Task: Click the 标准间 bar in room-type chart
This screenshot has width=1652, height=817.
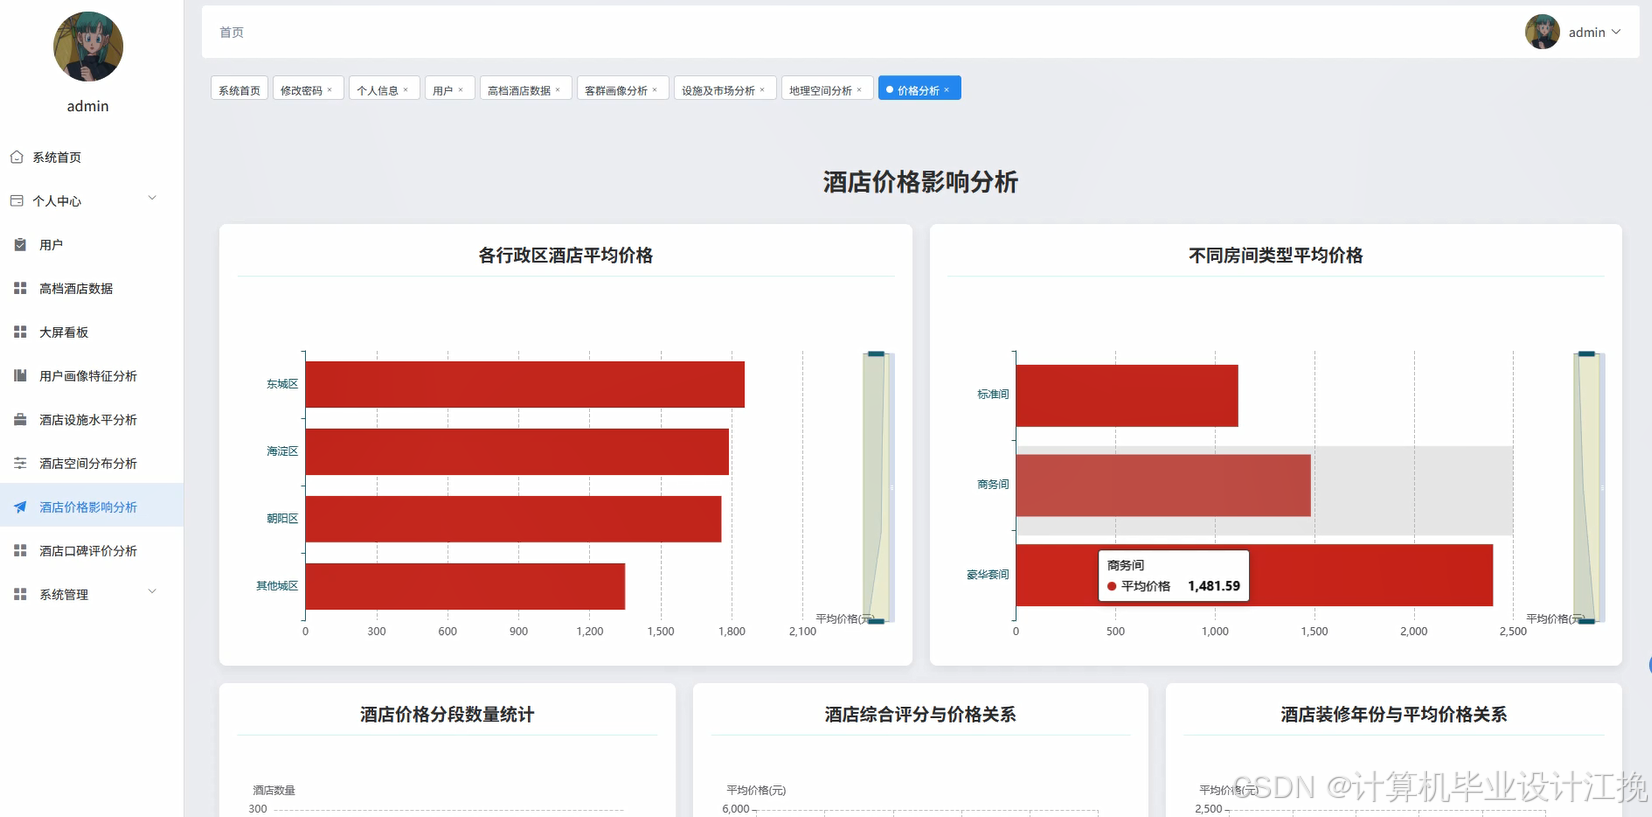Action: [1127, 396]
